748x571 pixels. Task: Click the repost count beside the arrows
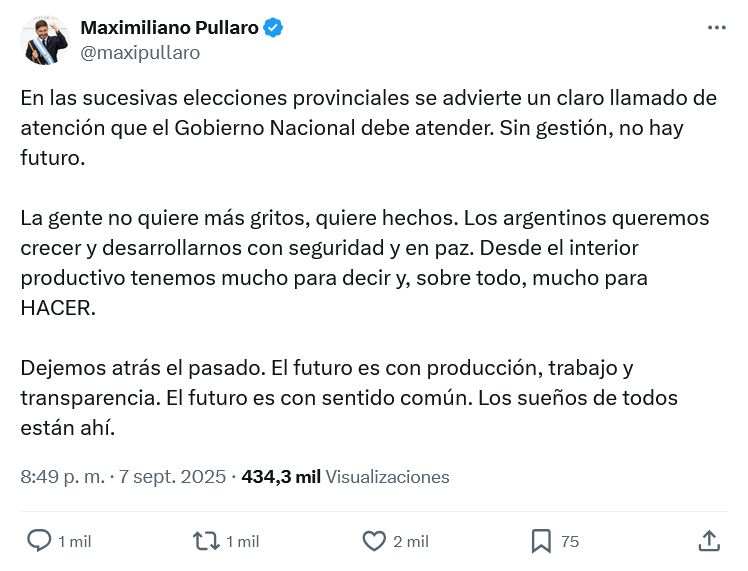coord(243,542)
